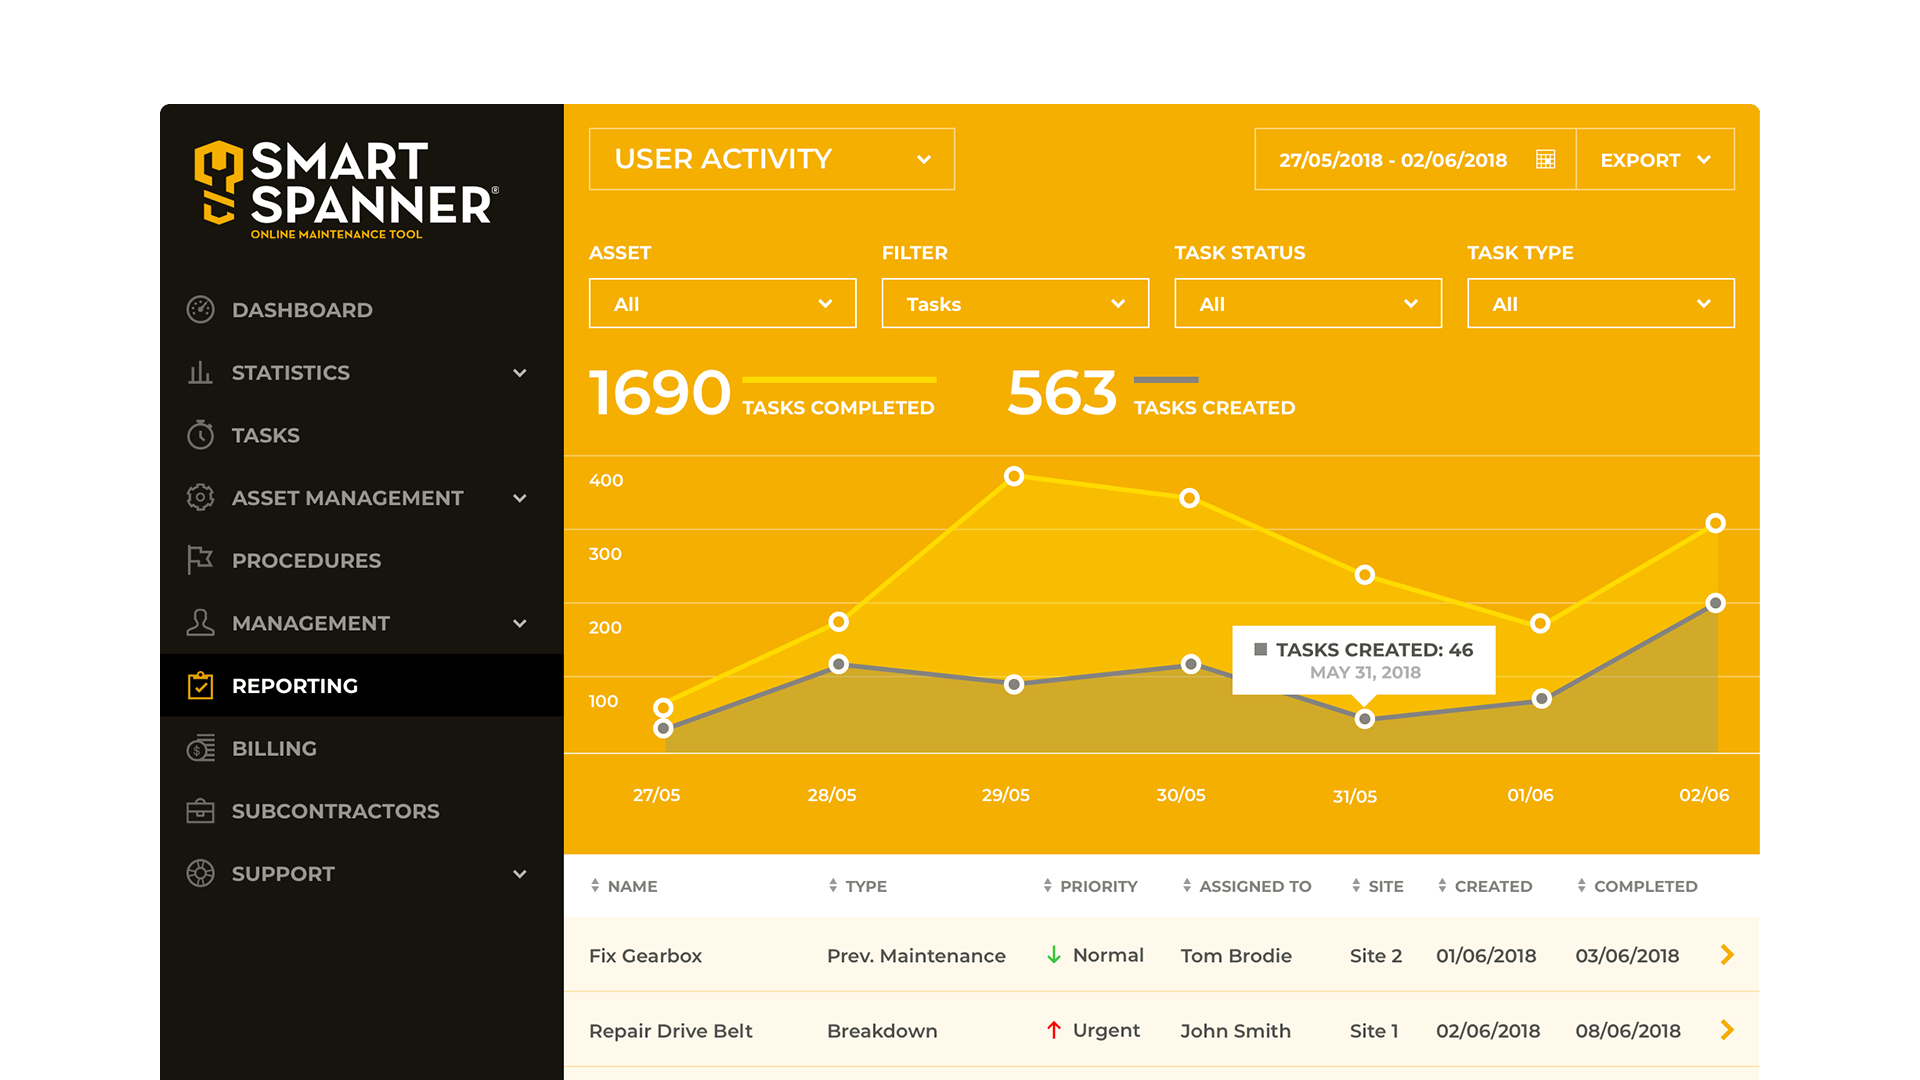Click the Procedures flag icon
The height and width of the screenshot is (1080, 1920).
click(200, 560)
